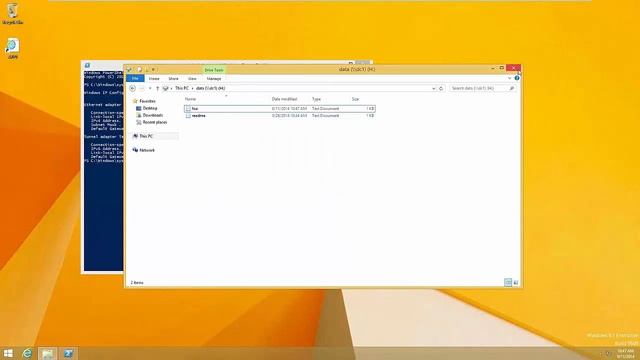Expand the ribbon with the chevron
This screenshot has width=640, height=360.
click(x=509, y=78)
